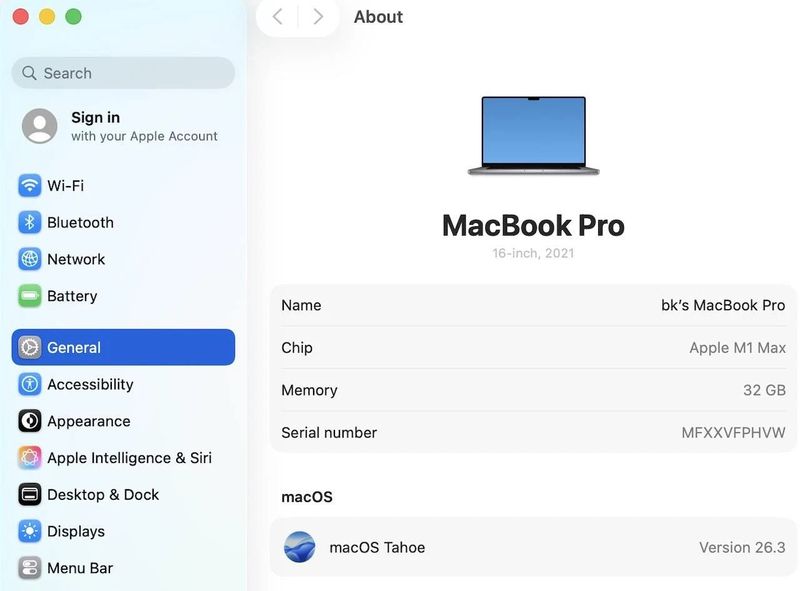The image size is (800, 591).
Task: Click inside the Search field
Action: coord(123,73)
